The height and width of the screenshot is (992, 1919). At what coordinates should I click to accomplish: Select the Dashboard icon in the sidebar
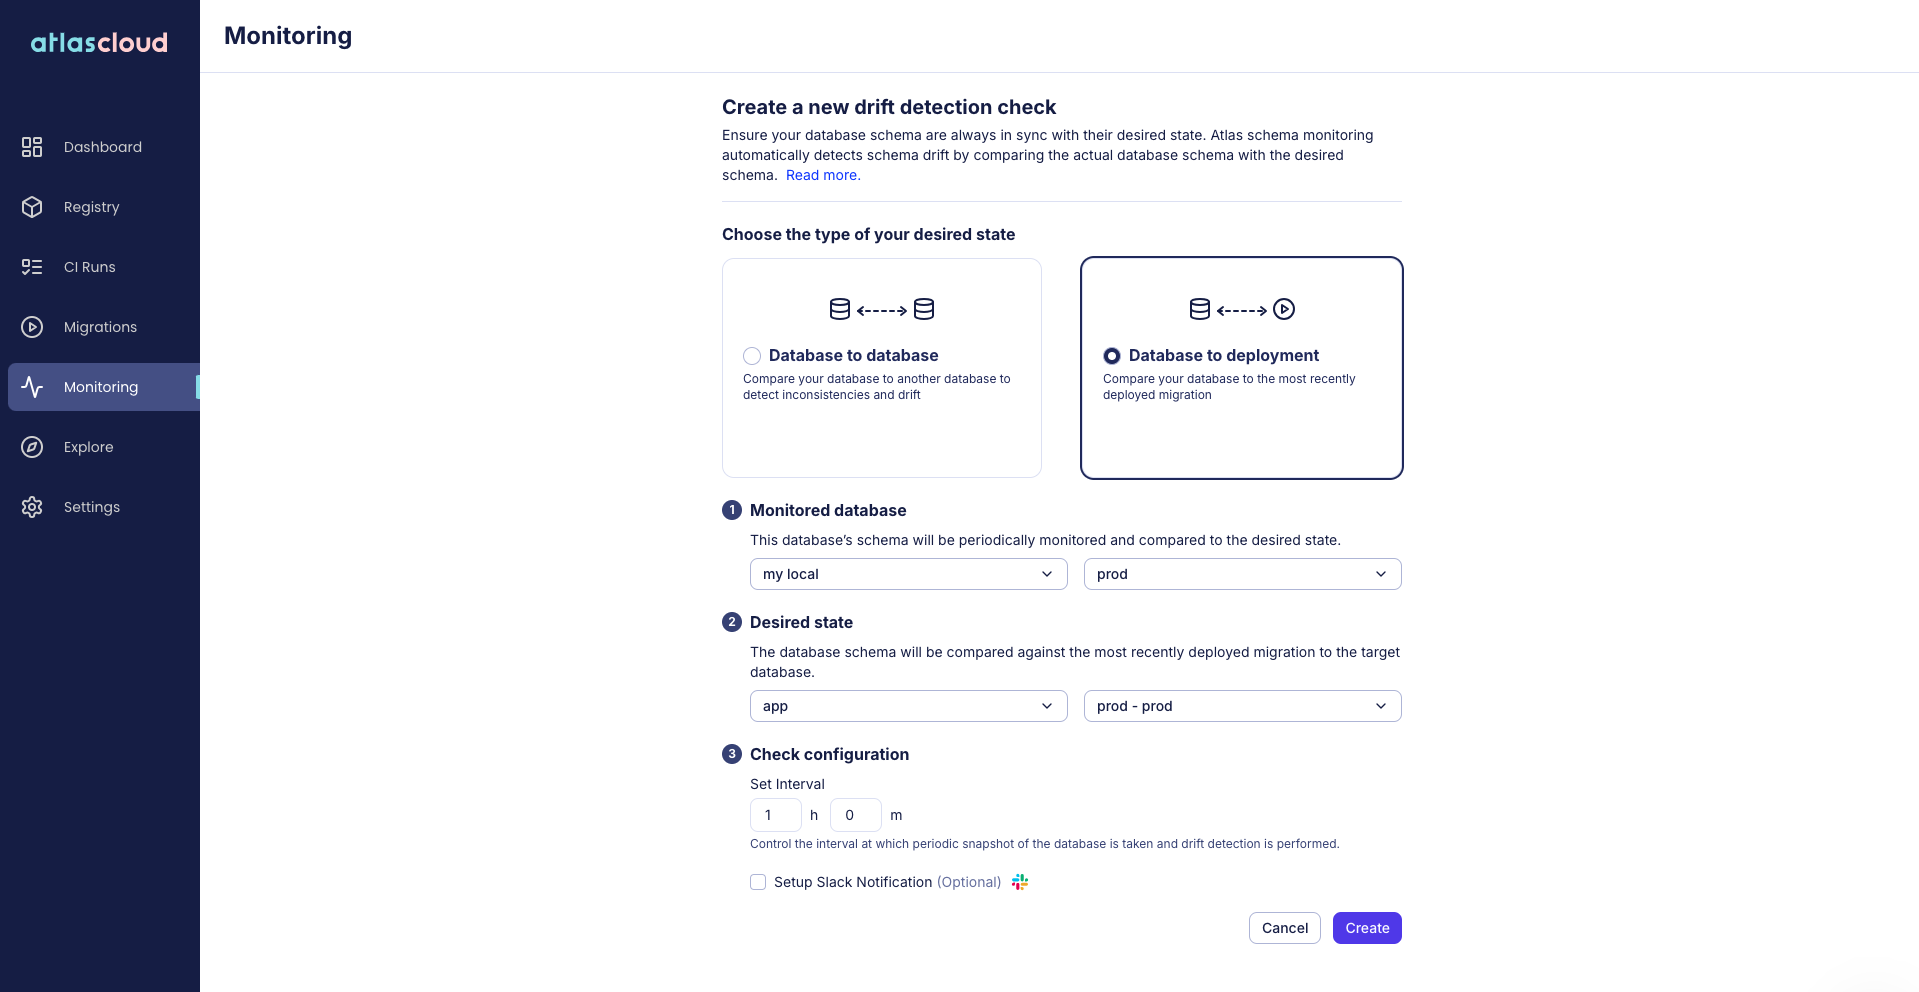click(31, 147)
